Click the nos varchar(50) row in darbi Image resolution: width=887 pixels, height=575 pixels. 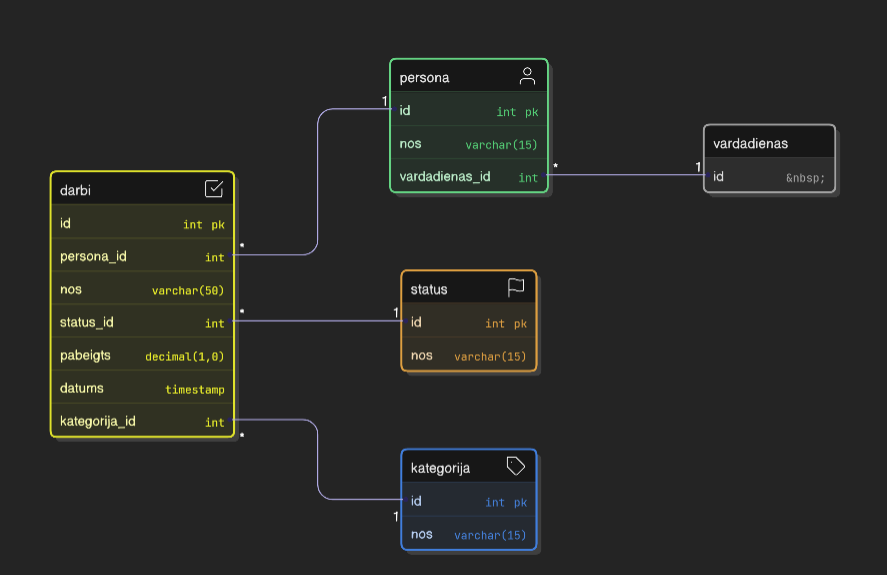click(142, 290)
